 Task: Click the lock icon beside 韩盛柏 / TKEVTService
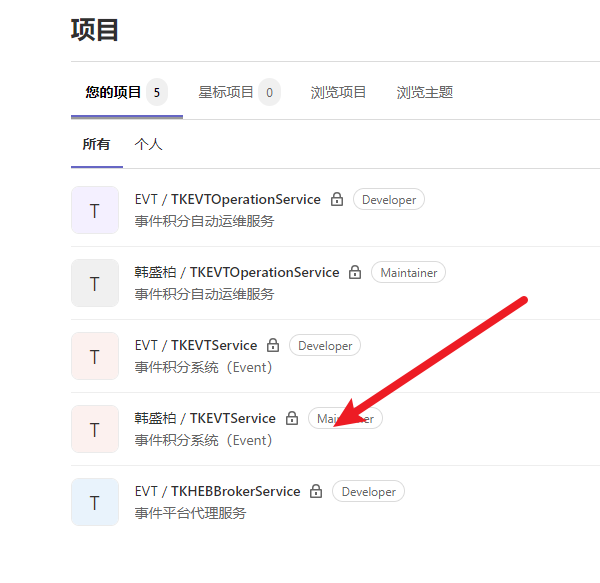[292, 419]
